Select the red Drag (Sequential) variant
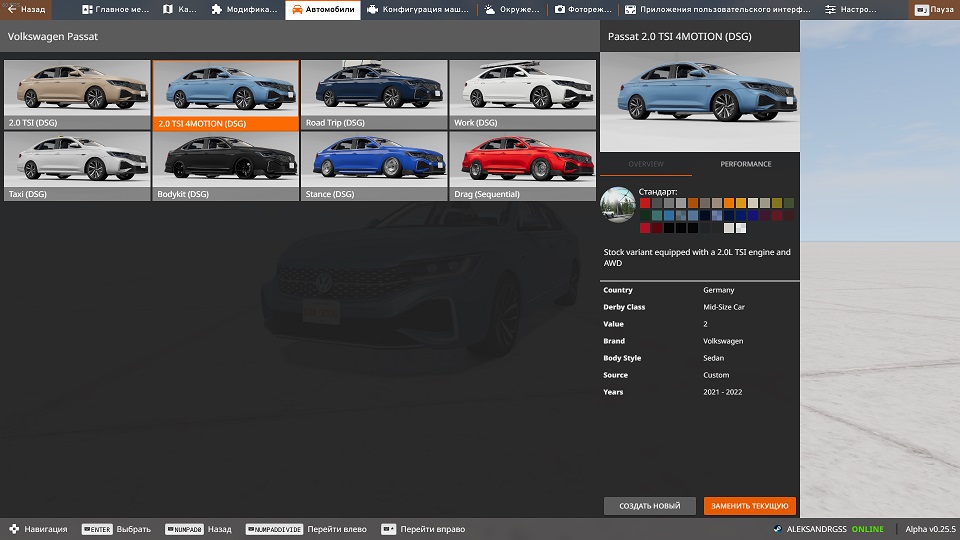Viewport: 960px width, 540px height. coord(522,166)
